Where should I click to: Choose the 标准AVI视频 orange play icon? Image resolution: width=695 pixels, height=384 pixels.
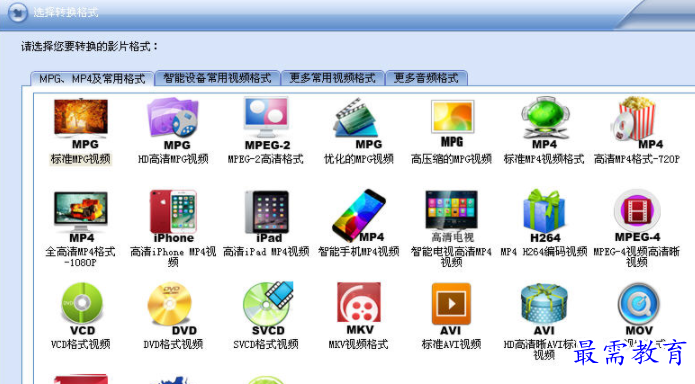451,310
